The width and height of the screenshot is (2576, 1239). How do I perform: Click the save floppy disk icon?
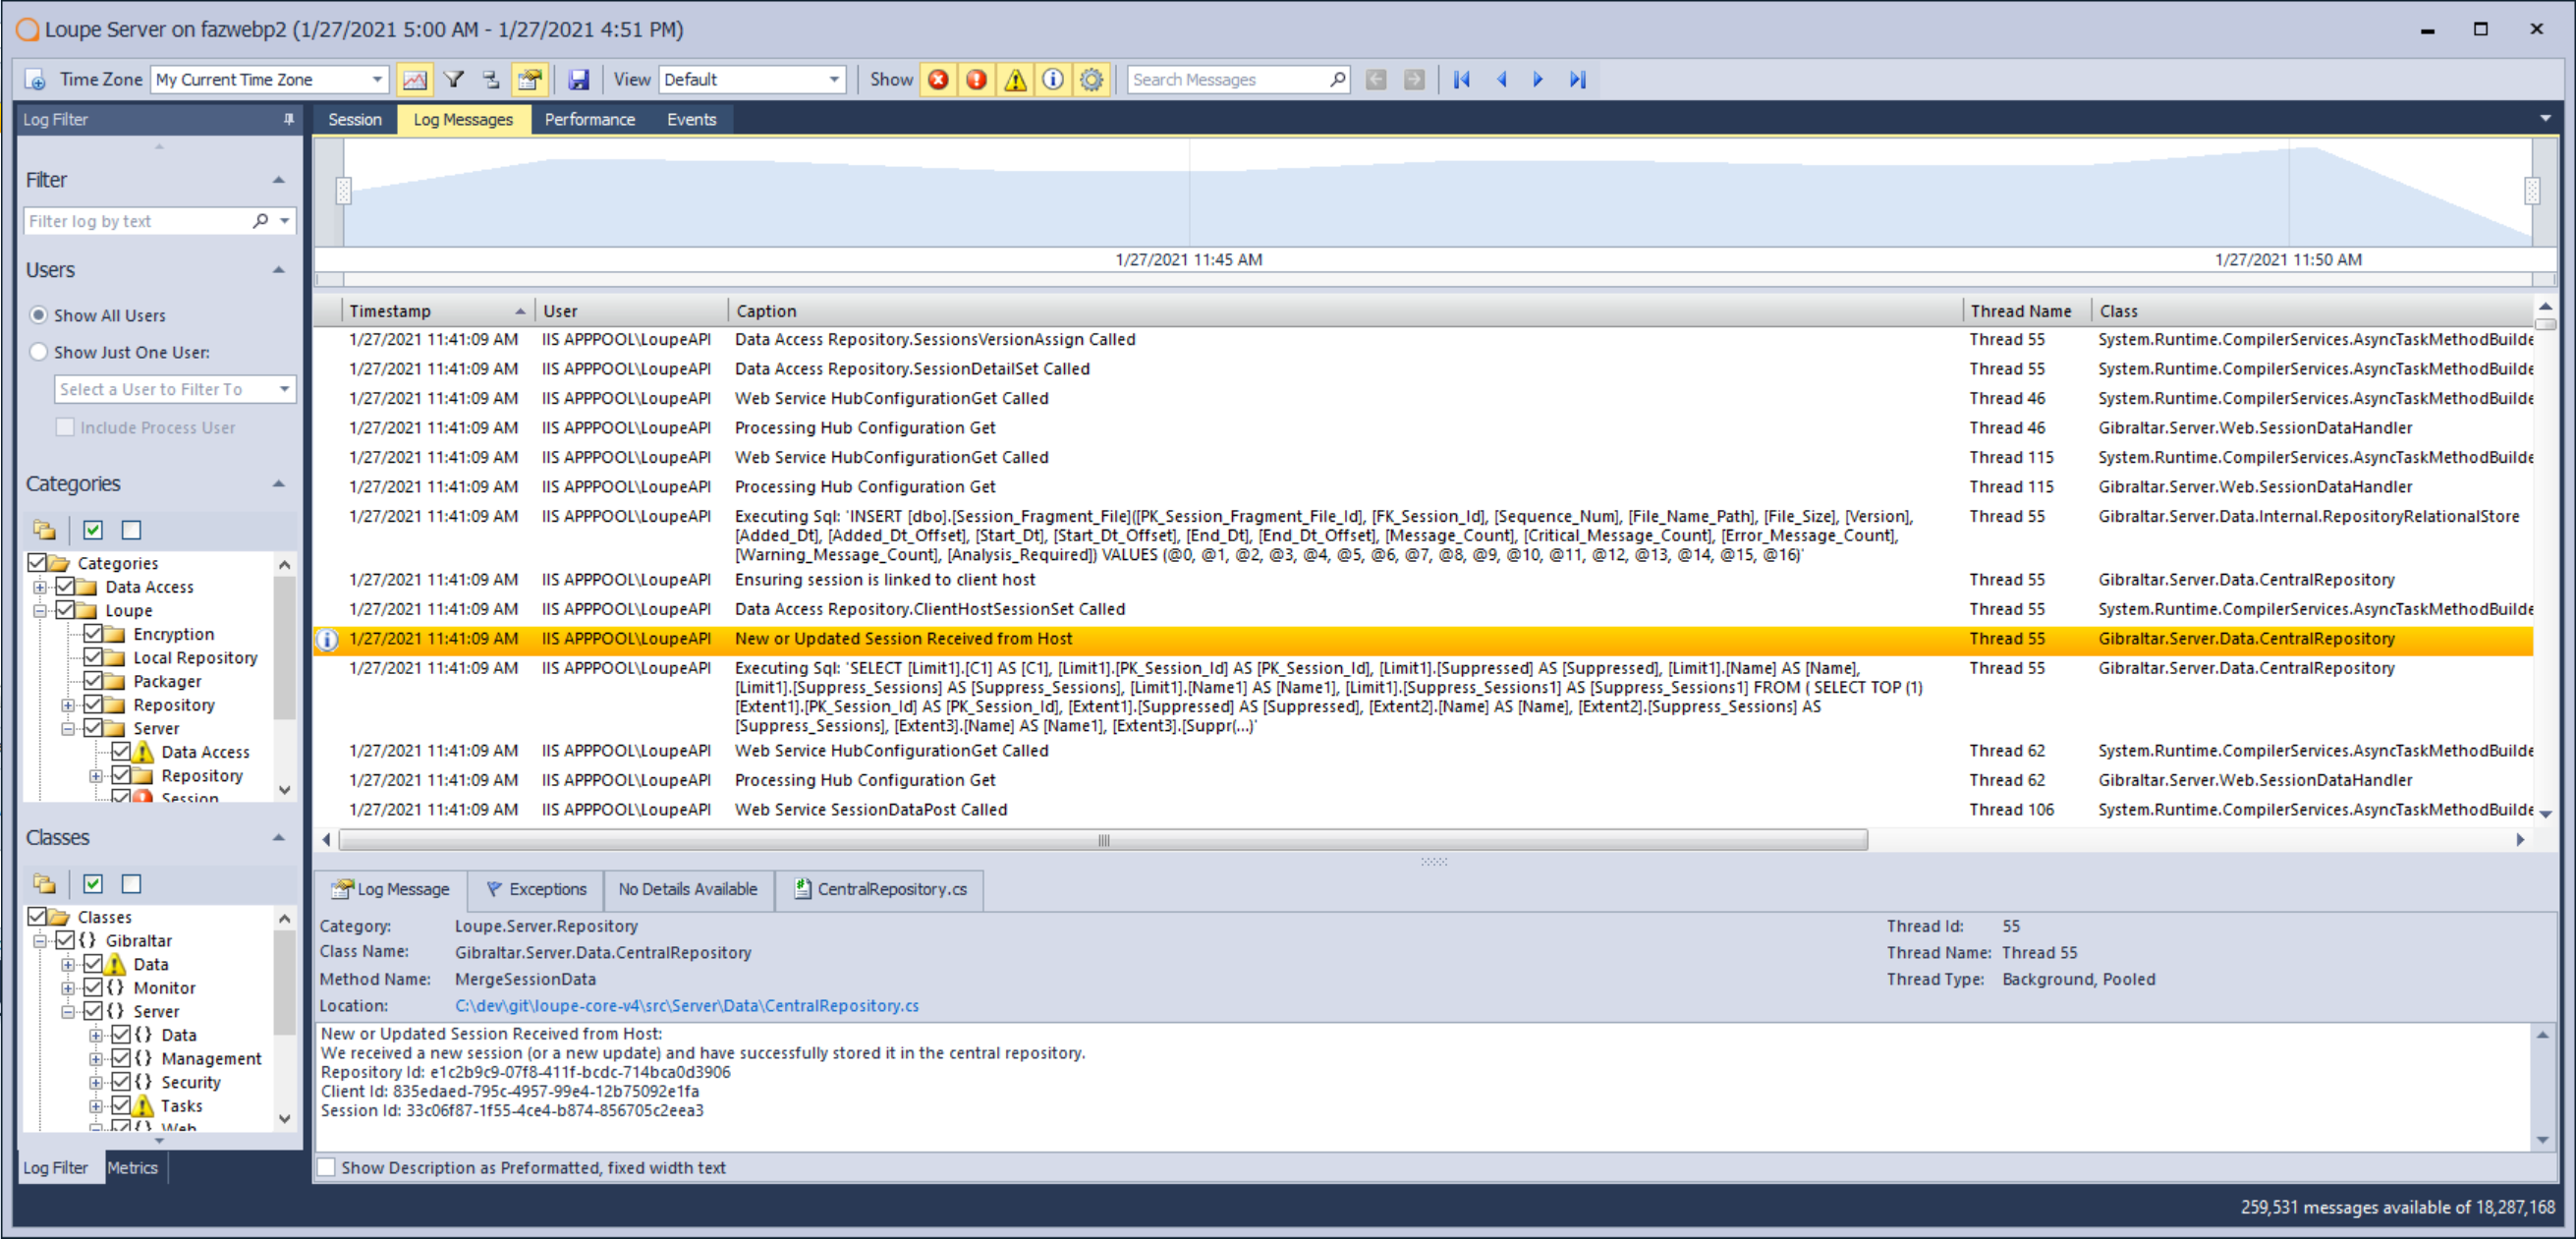click(x=578, y=80)
